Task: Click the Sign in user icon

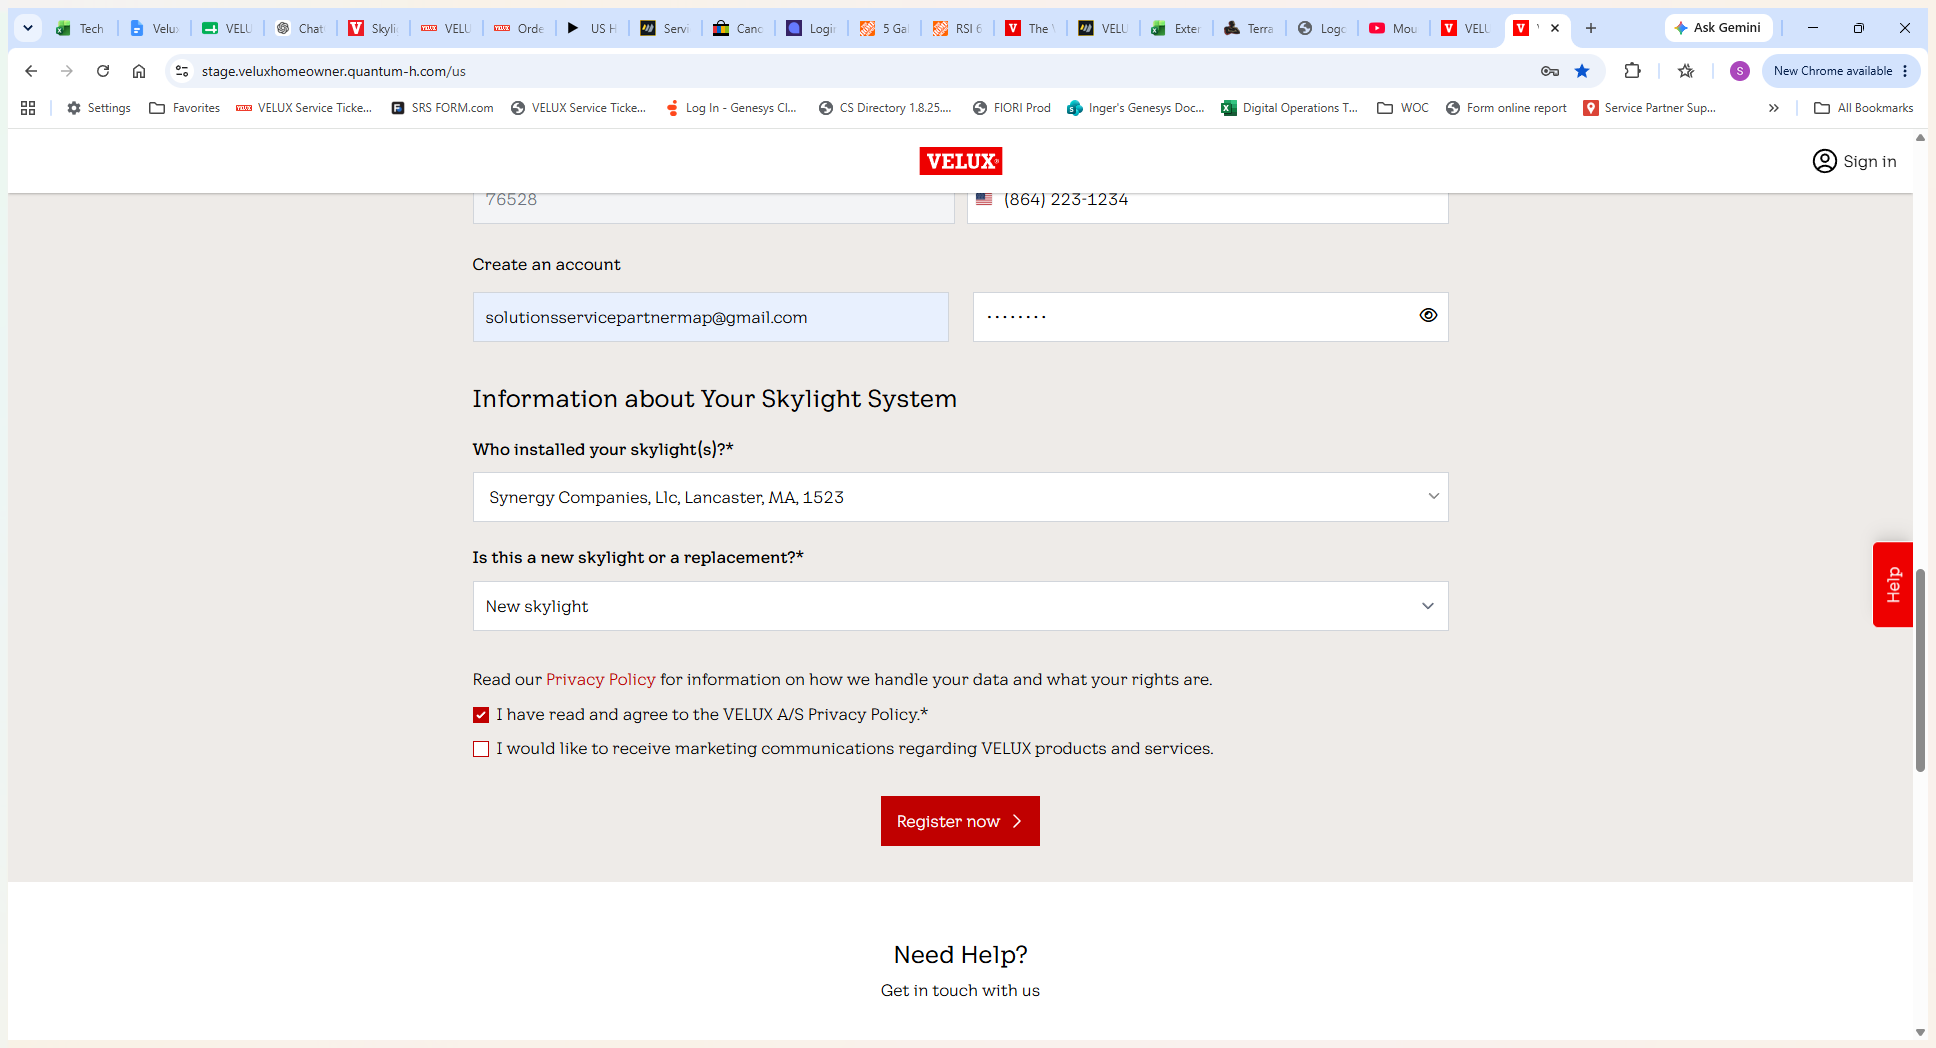Action: click(1824, 161)
